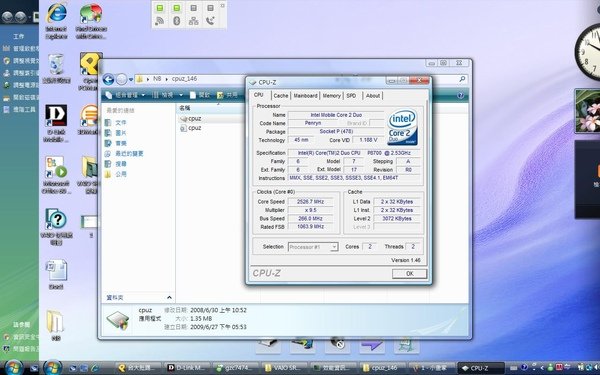Open the Selection Processor #1 dropdown
Viewport: 600px width, 375px height.
(x=313, y=247)
